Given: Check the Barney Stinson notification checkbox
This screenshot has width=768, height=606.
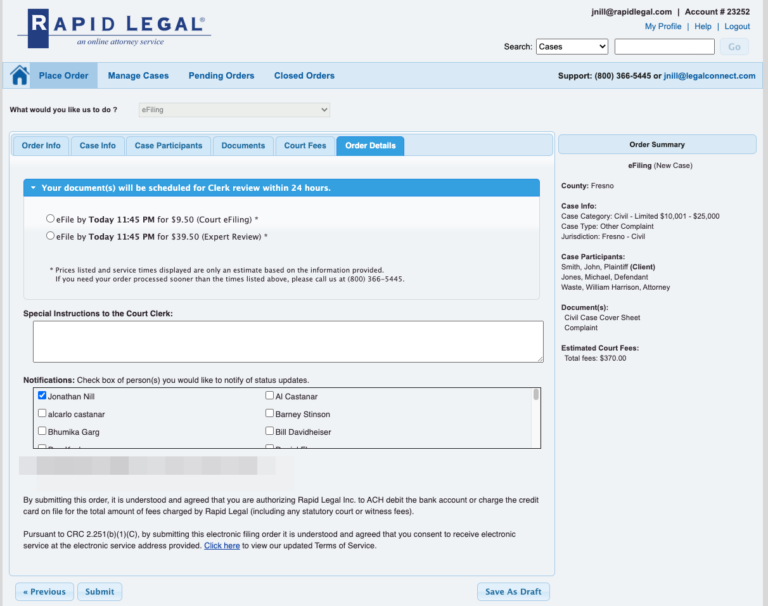Looking at the screenshot, I should pos(269,413).
